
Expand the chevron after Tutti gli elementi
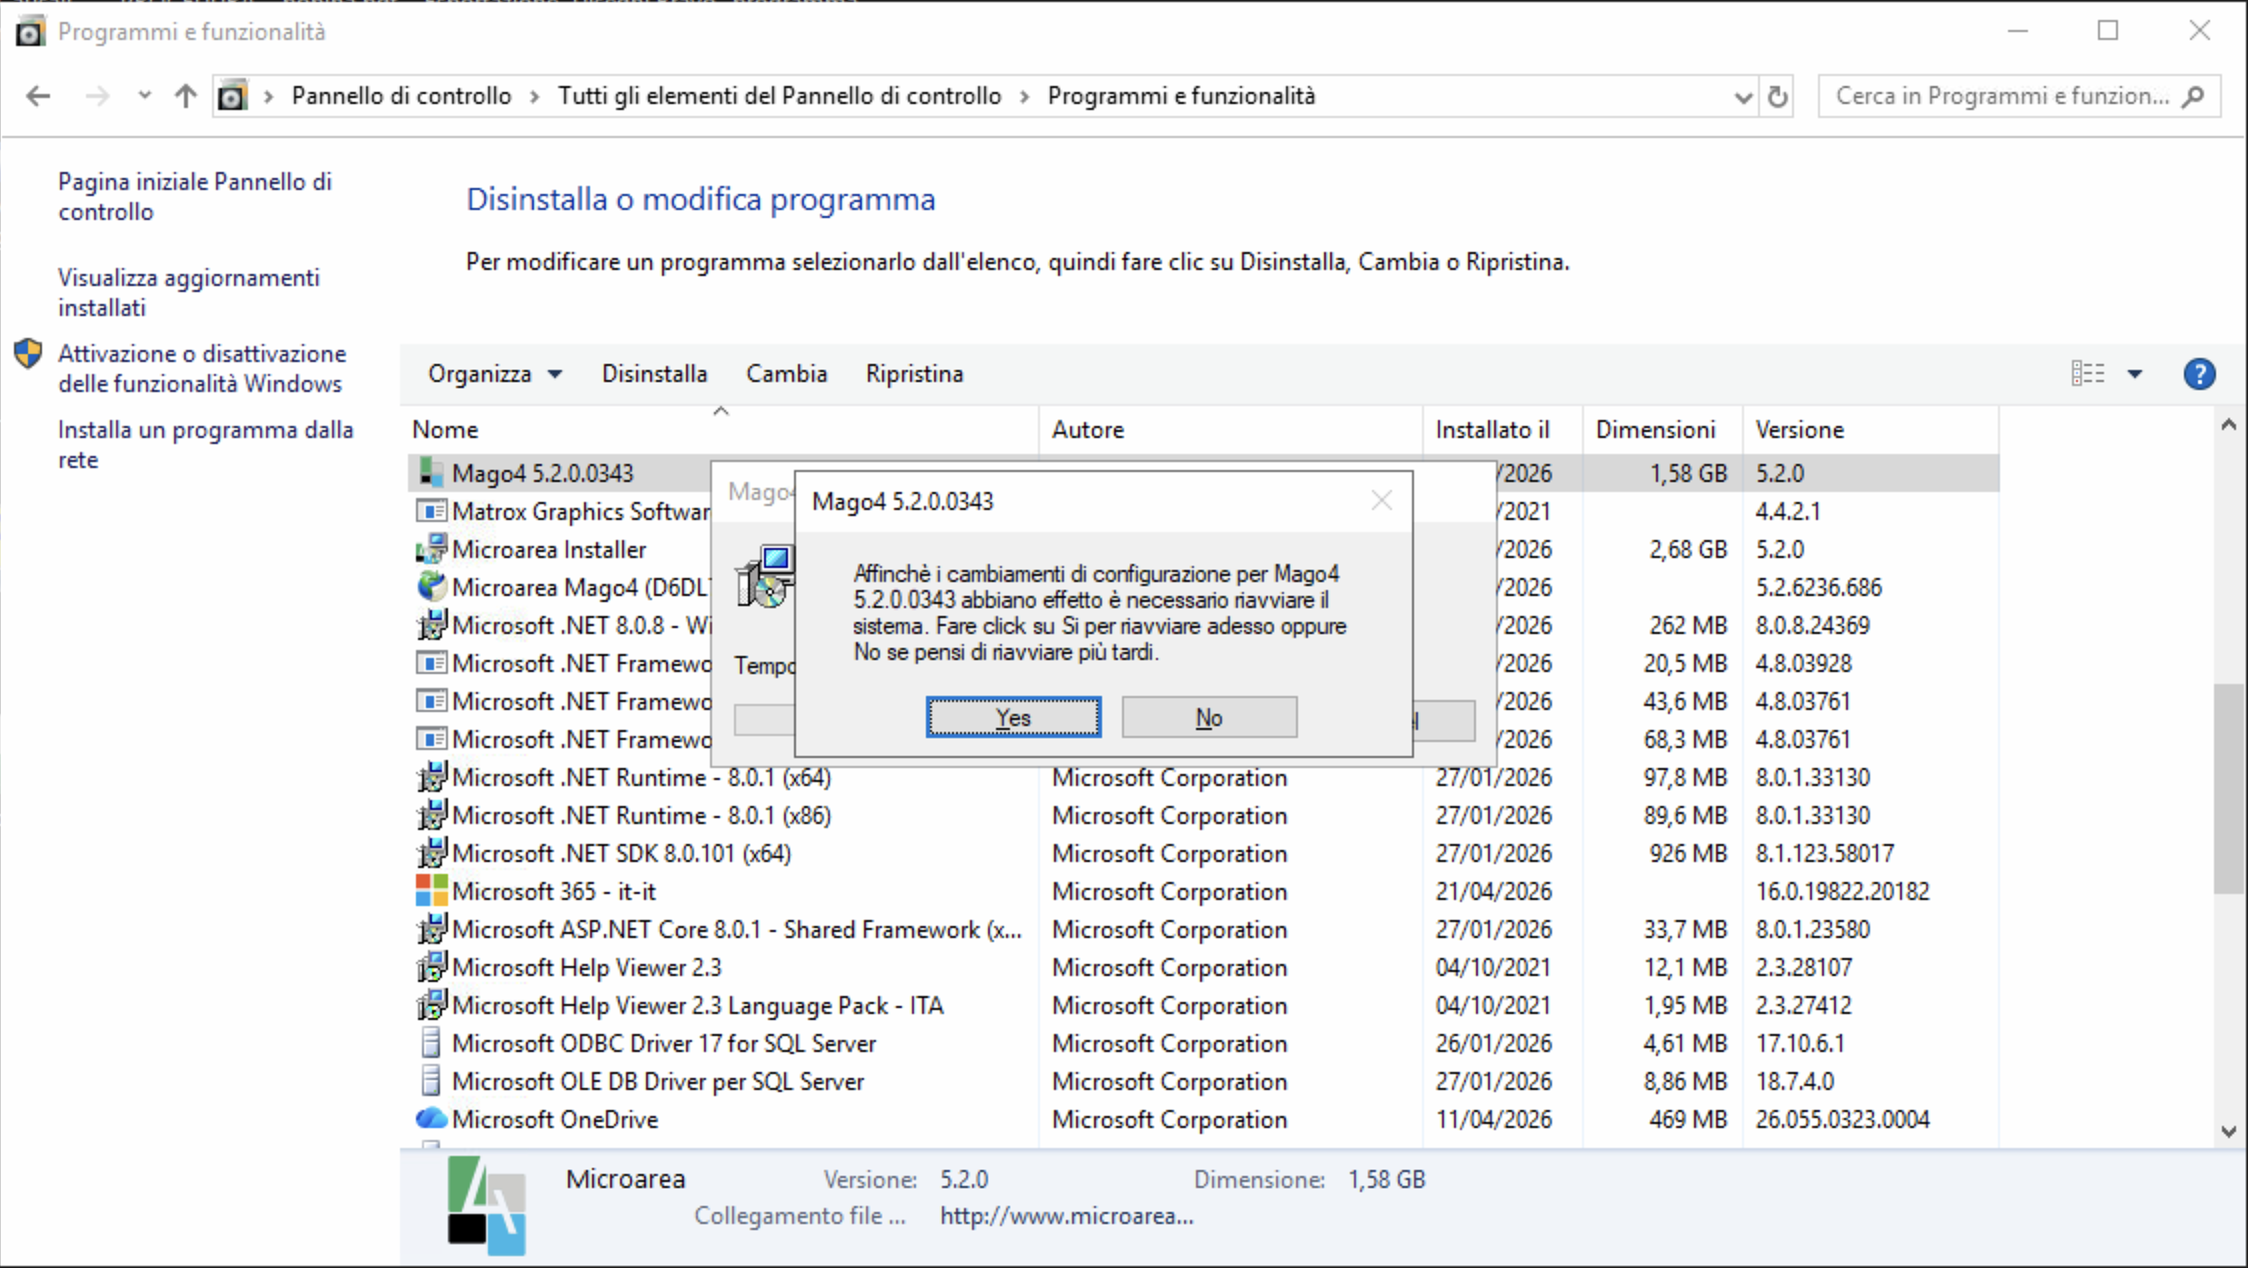[1025, 96]
